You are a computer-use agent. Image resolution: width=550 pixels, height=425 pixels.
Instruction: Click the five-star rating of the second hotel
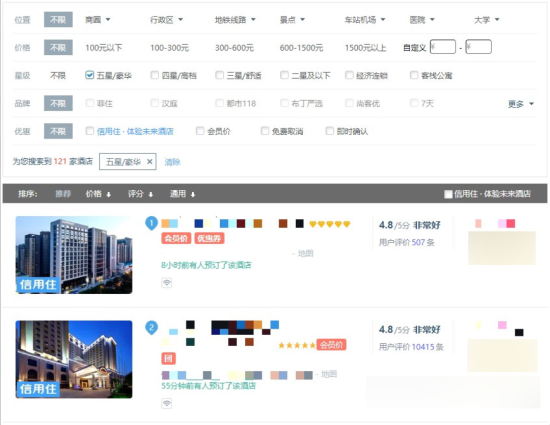pyautogui.click(x=297, y=345)
